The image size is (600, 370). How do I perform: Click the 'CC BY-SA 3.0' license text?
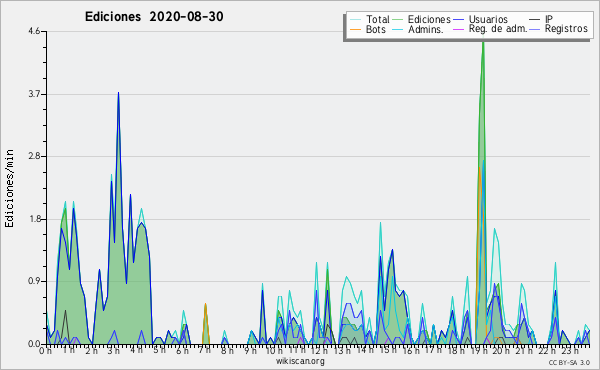(569, 362)
